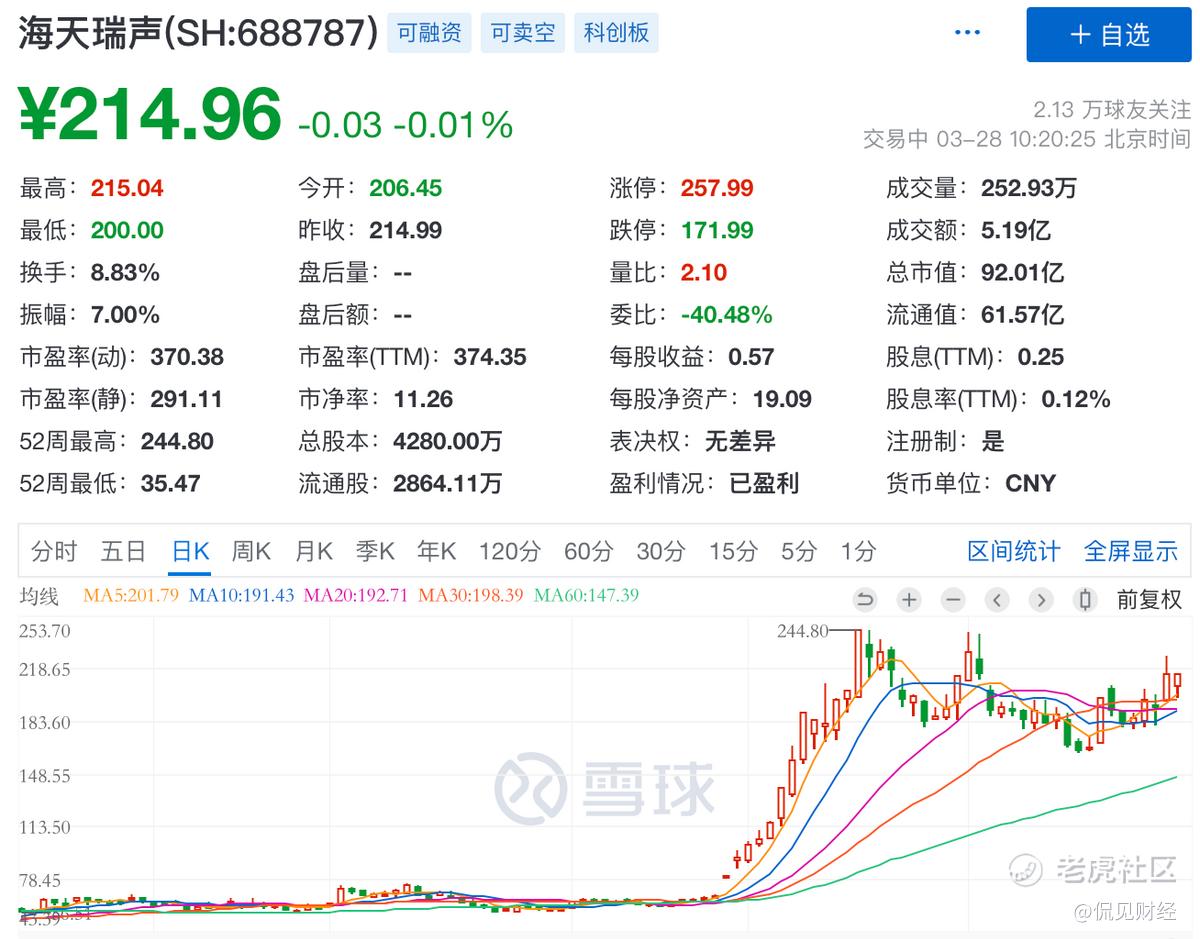This screenshot has width=1200, height=939.
Task: Click the 244.80 high marker on chart
Action: 803,630
